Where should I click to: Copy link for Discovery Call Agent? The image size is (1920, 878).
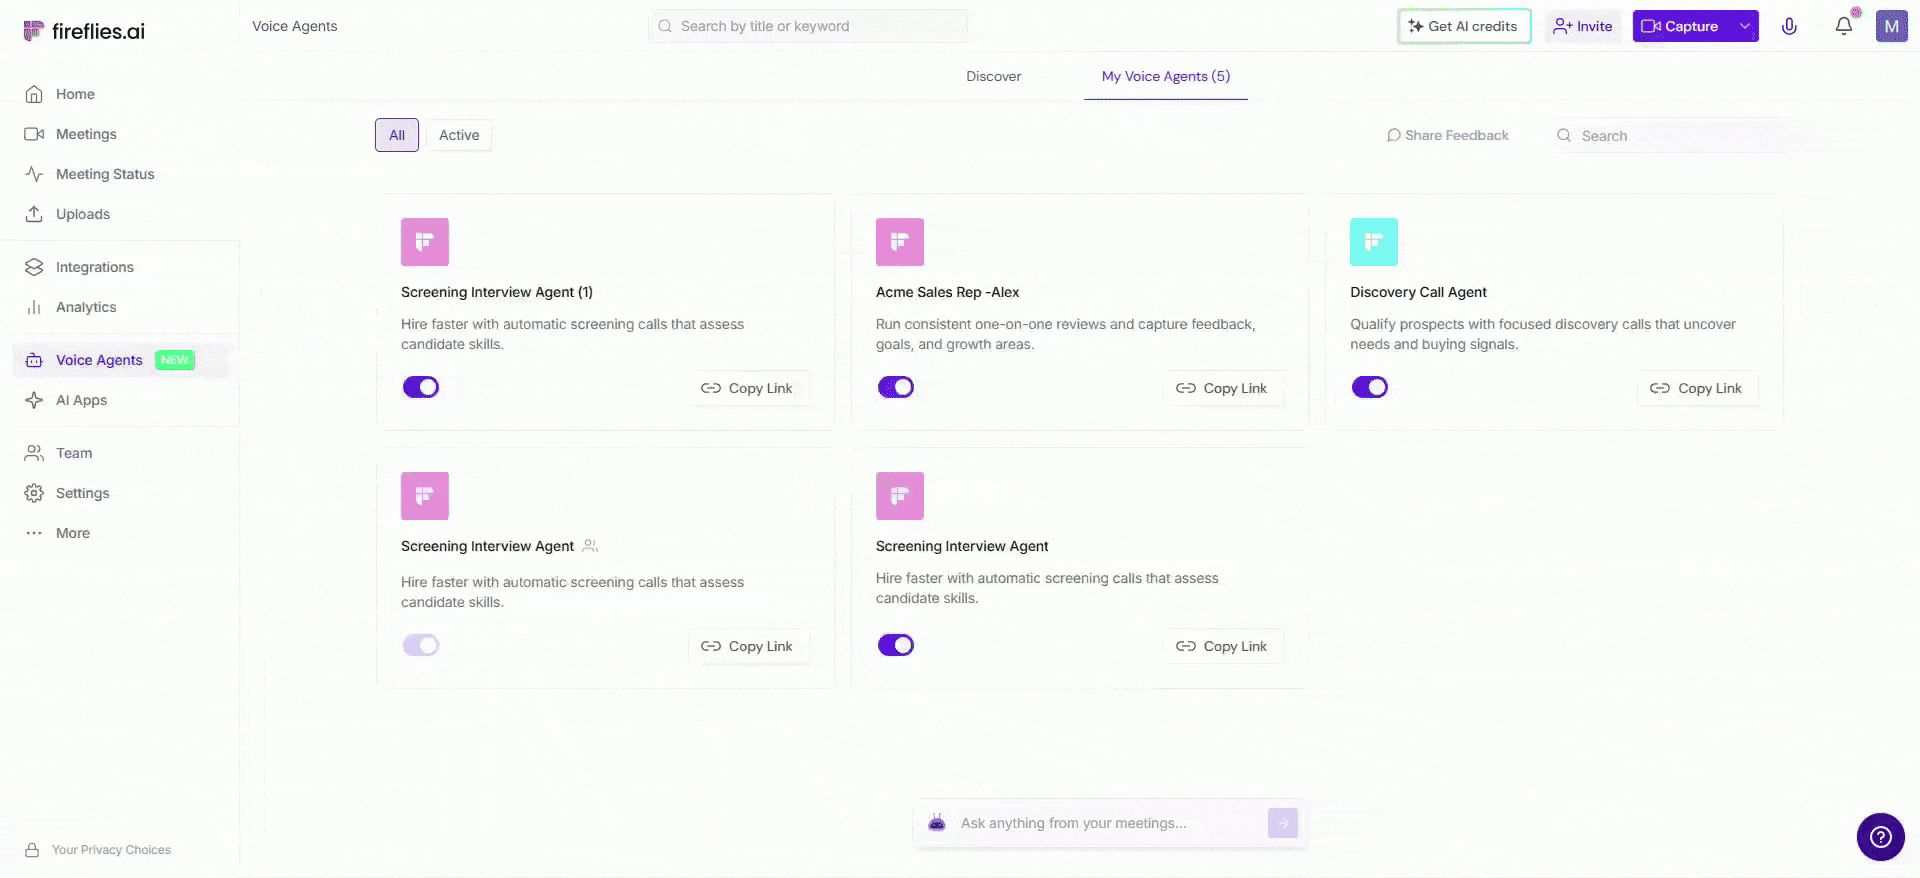pyautogui.click(x=1697, y=388)
